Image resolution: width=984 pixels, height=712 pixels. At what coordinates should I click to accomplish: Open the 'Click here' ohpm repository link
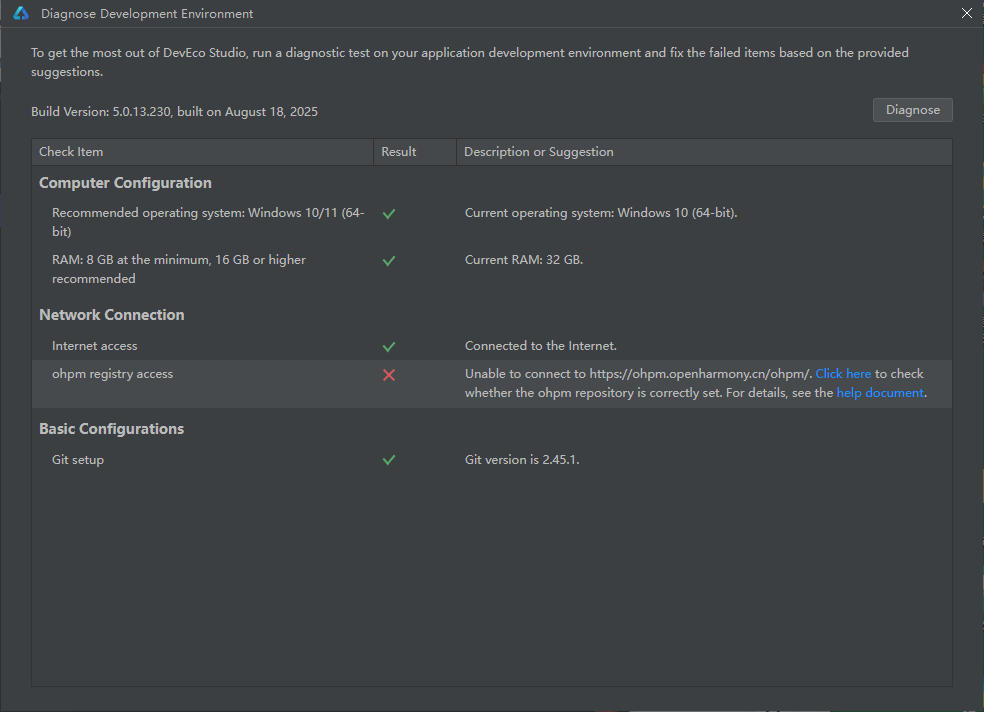pyautogui.click(x=843, y=374)
